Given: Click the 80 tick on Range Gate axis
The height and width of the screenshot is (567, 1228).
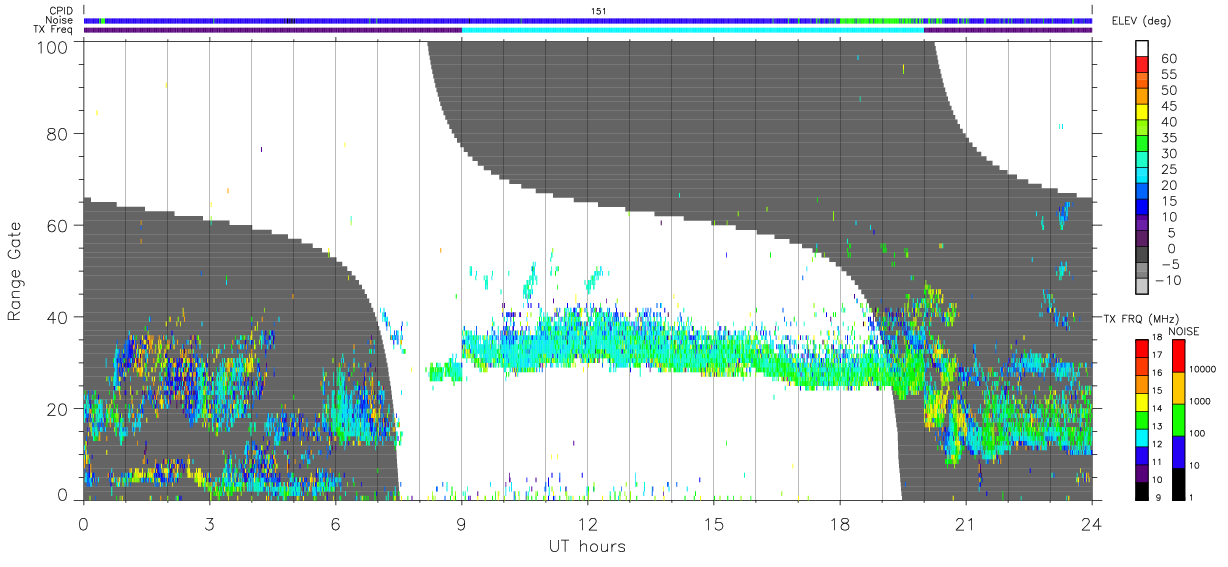Looking at the screenshot, I should [56, 134].
